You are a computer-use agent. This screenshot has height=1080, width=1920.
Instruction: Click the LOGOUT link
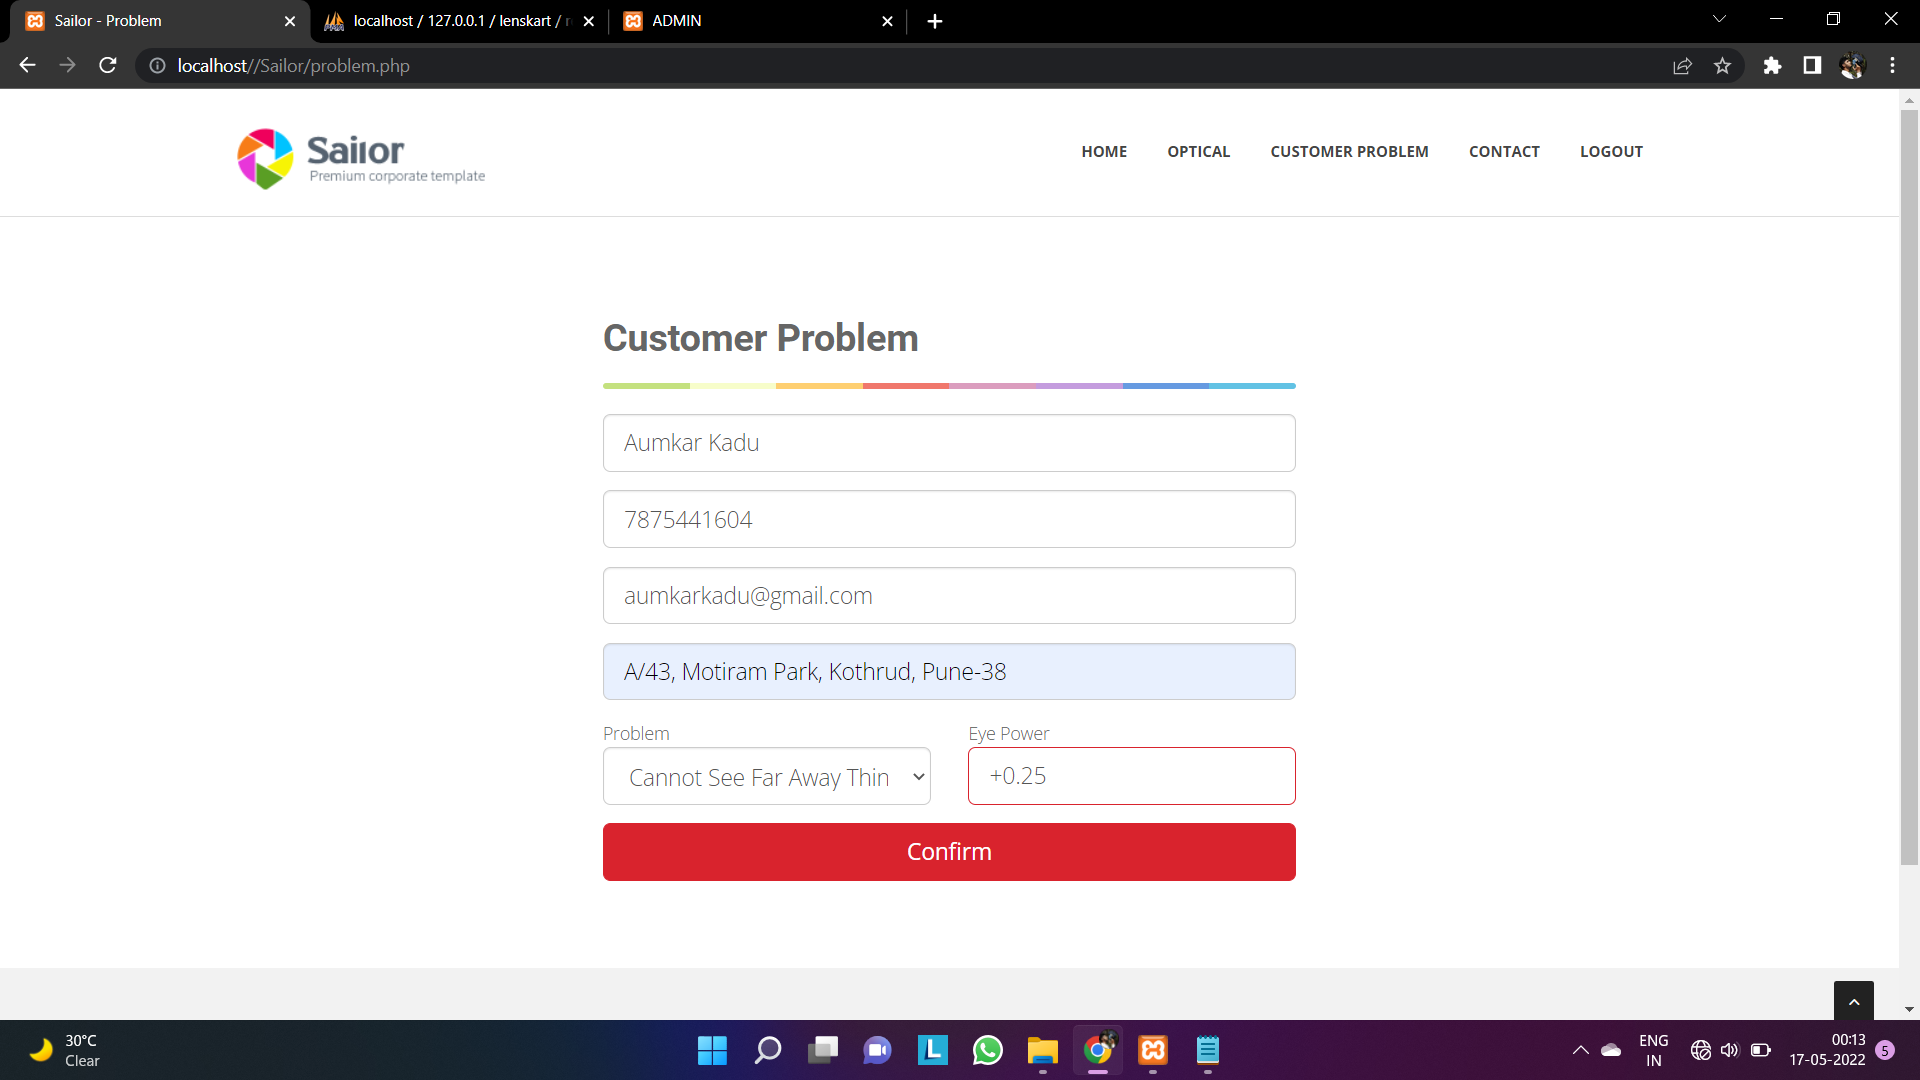click(x=1611, y=152)
